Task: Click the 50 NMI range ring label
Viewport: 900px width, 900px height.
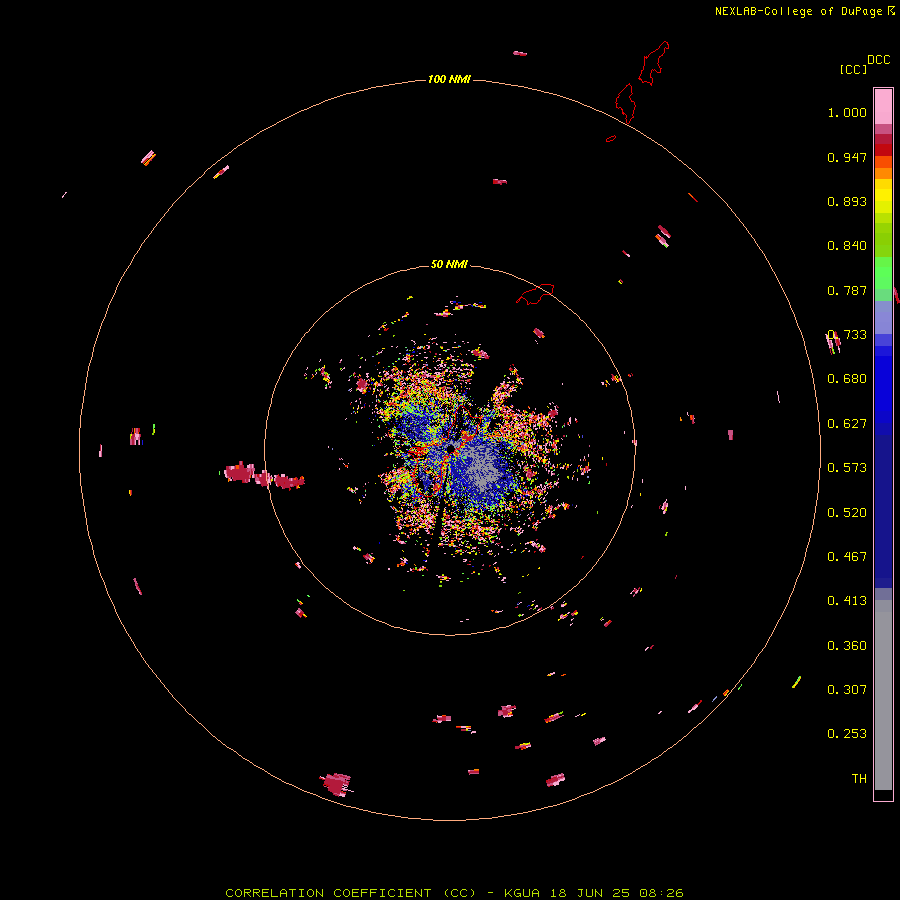Action: [449, 264]
